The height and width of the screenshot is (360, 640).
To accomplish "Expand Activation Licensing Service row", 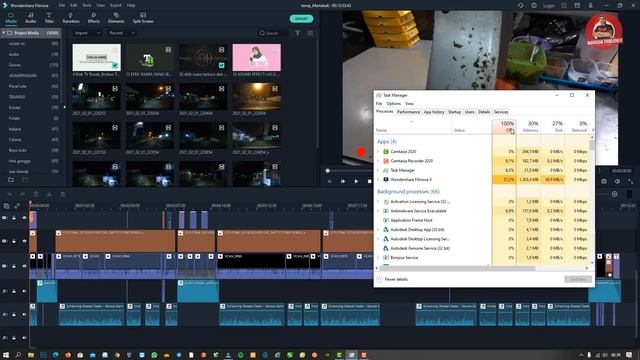I will pos(378,202).
